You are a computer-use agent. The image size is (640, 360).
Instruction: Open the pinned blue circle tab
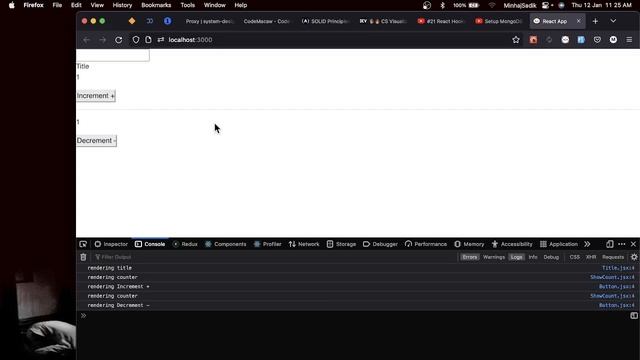168,21
